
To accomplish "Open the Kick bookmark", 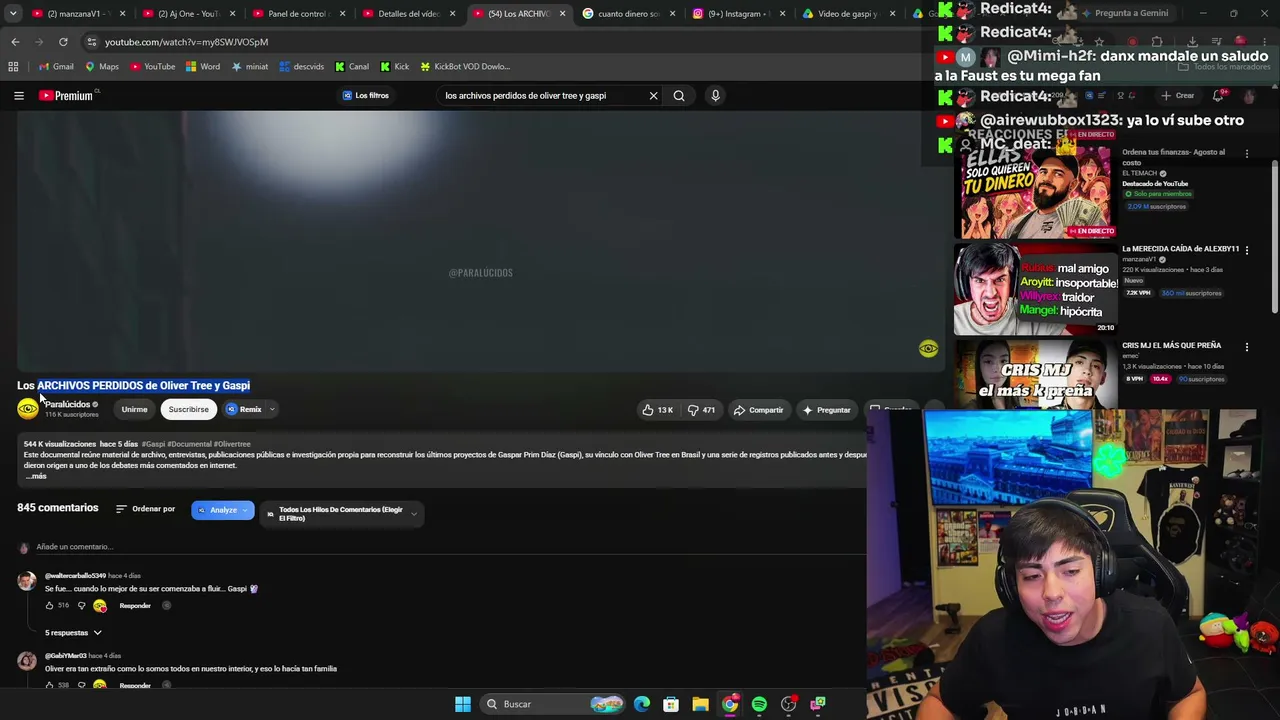I will click(394, 67).
